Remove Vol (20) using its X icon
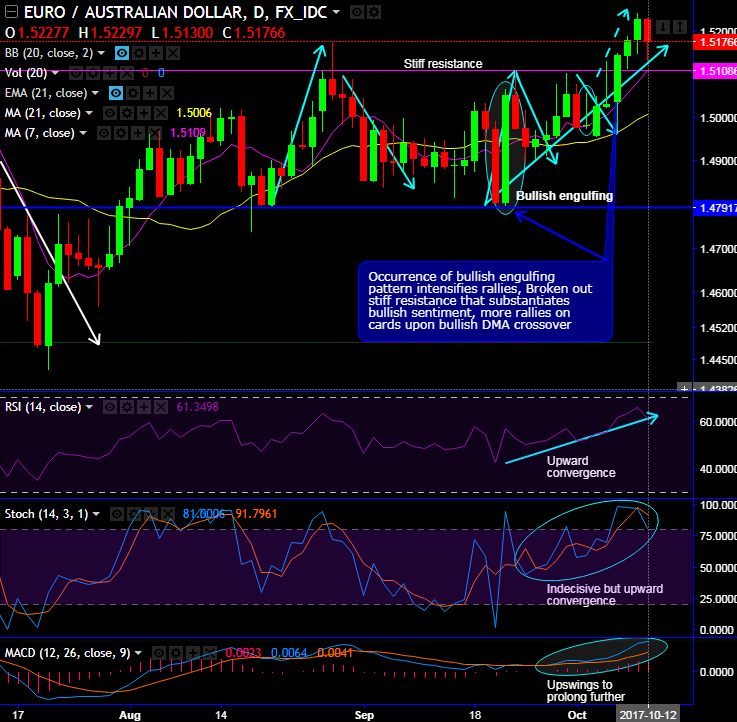Viewport: 737px width, 722px height. [x=127, y=73]
